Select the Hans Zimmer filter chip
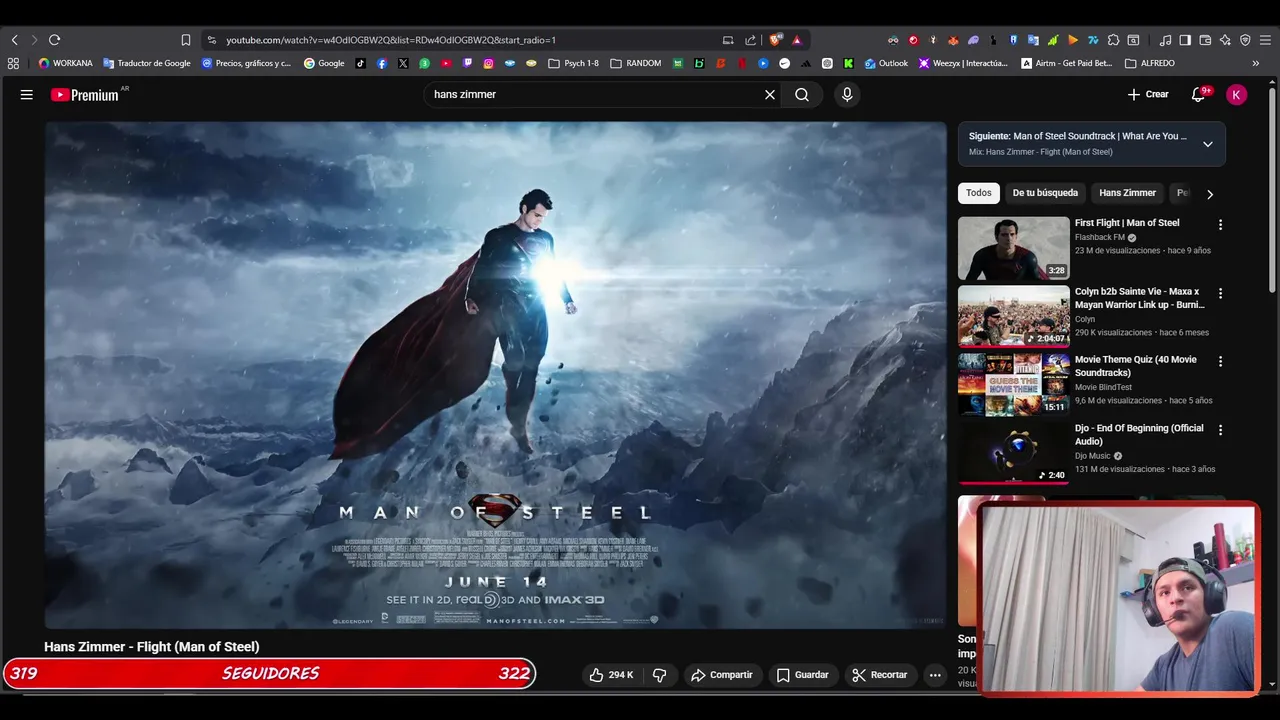1280x720 pixels. pos(1127,193)
